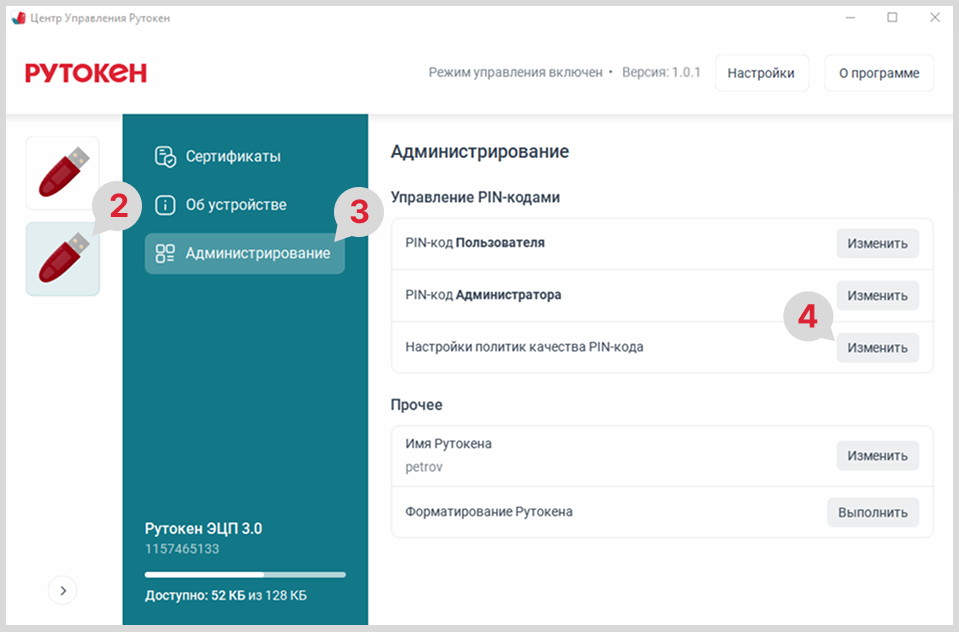Click the app icon in title bar
The width and height of the screenshot is (959, 632).
point(18,18)
